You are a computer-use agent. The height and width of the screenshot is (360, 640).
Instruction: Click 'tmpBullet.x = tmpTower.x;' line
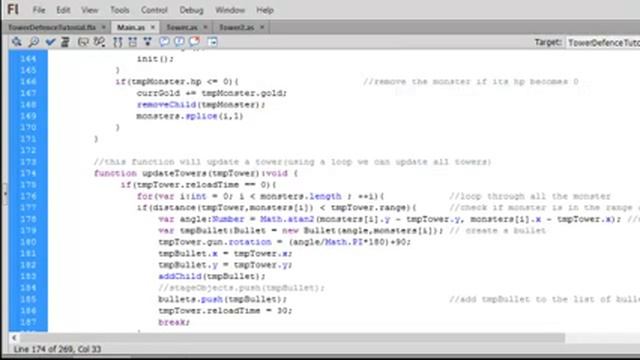tap(225, 253)
